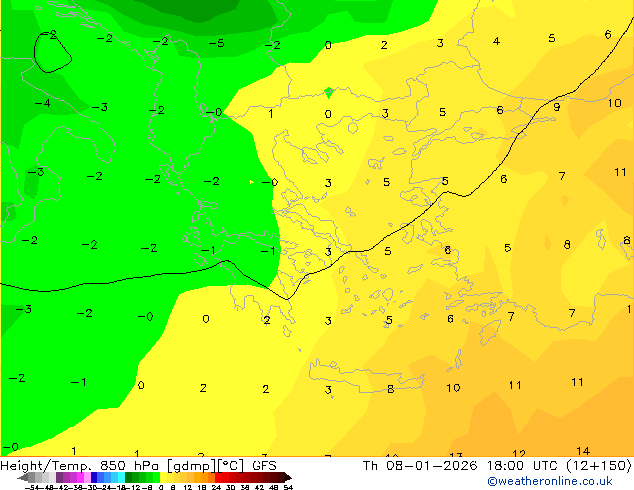Image resolution: width=634 pixels, height=490 pixels.
Task: Click the "-5" temperature value on the map
Action: coord(216,43)
